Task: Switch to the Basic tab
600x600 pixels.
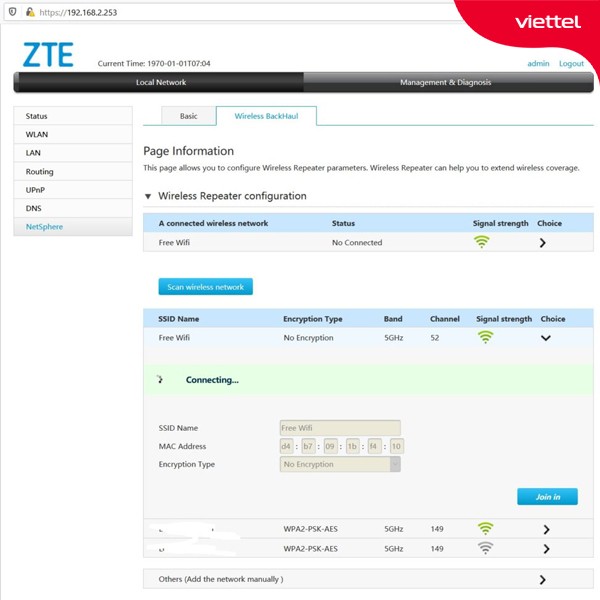Action: click(x=188, y=116)
